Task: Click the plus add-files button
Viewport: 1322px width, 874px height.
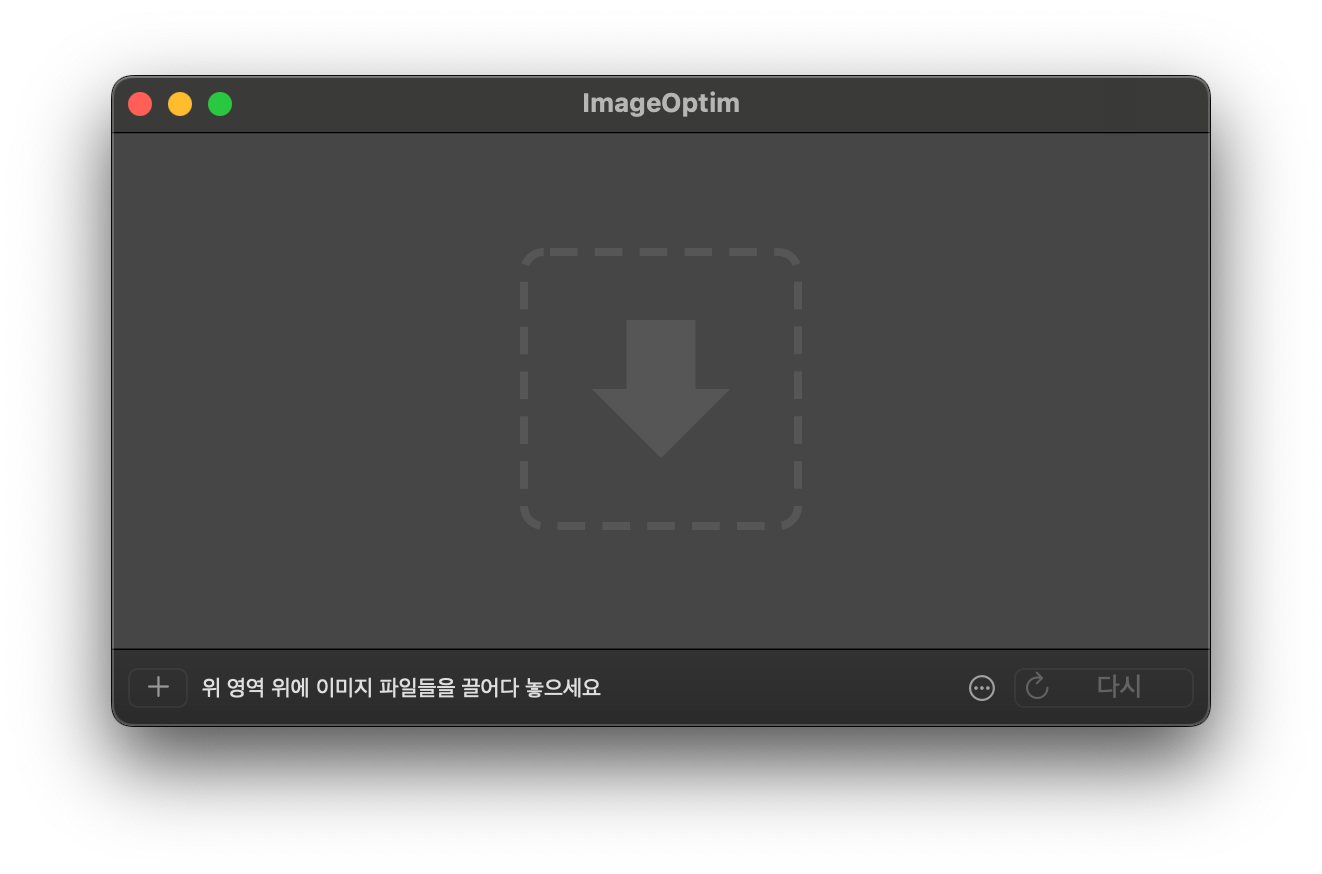Action: tap(158, 688)
